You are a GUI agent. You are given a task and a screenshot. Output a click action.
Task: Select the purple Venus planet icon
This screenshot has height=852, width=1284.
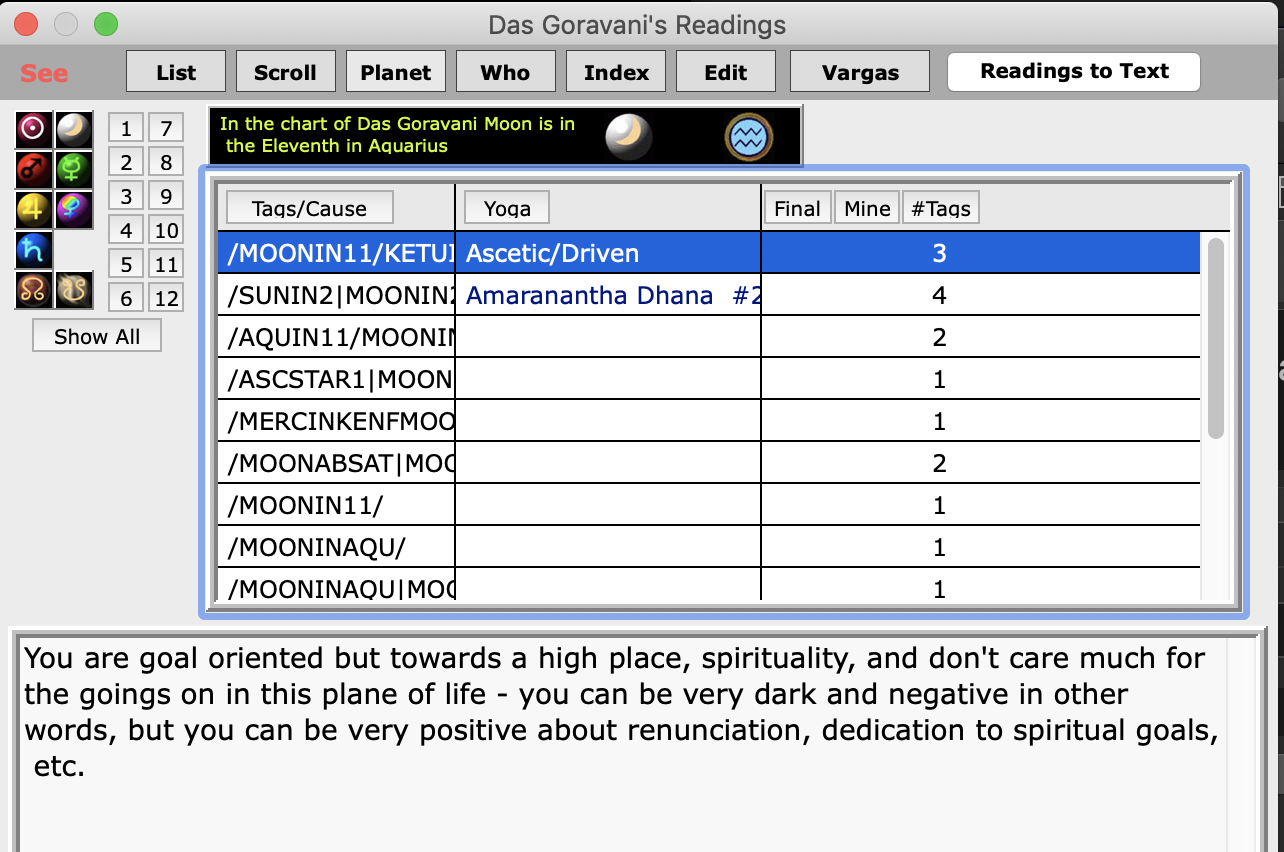(x=73, y=210)
